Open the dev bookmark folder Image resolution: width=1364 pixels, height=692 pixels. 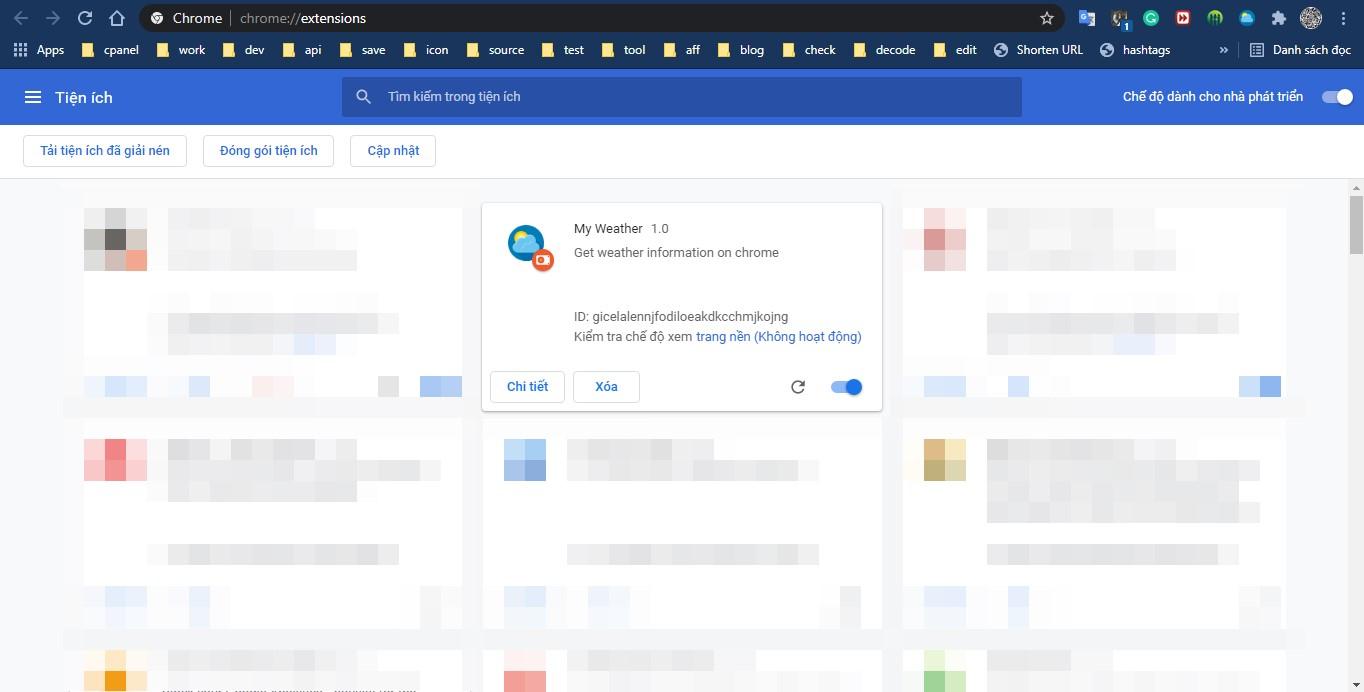coord(243,50)
